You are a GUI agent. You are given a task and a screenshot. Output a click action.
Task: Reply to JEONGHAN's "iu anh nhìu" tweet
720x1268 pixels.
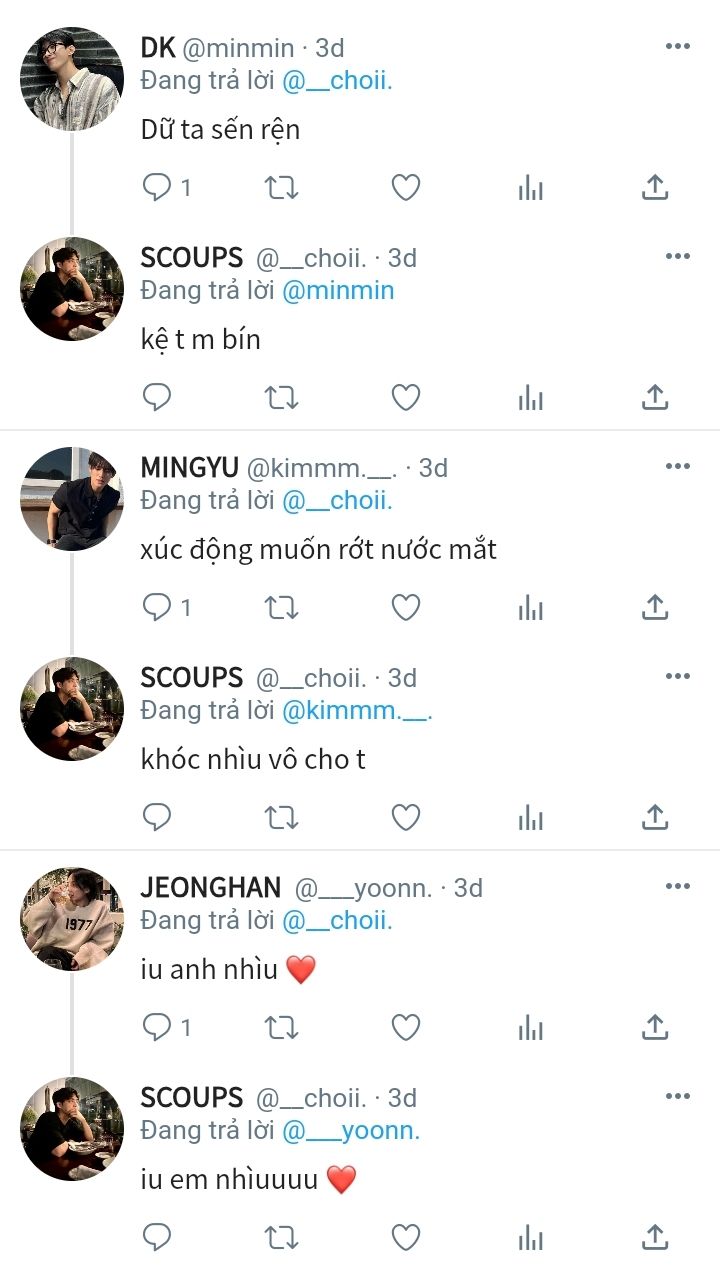[x=157, y=1027]
